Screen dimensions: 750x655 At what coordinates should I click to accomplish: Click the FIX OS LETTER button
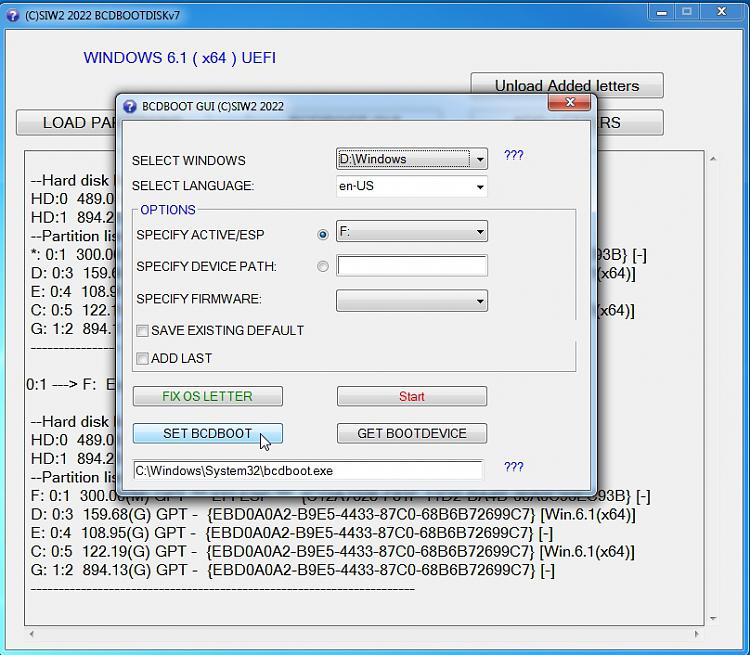pos(208,396)
